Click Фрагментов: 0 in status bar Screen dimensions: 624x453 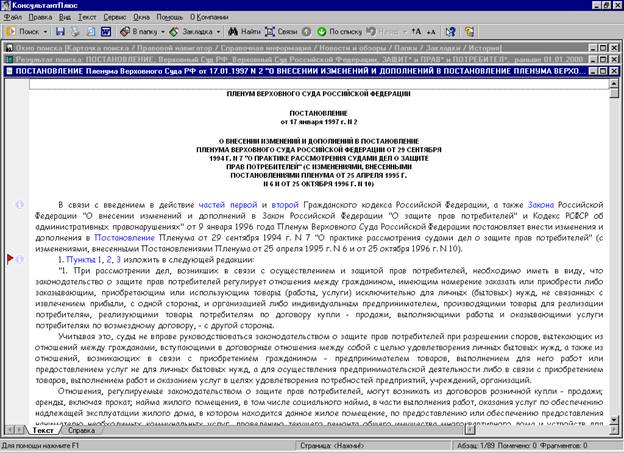pyautogui.click(x=563, y=445)
